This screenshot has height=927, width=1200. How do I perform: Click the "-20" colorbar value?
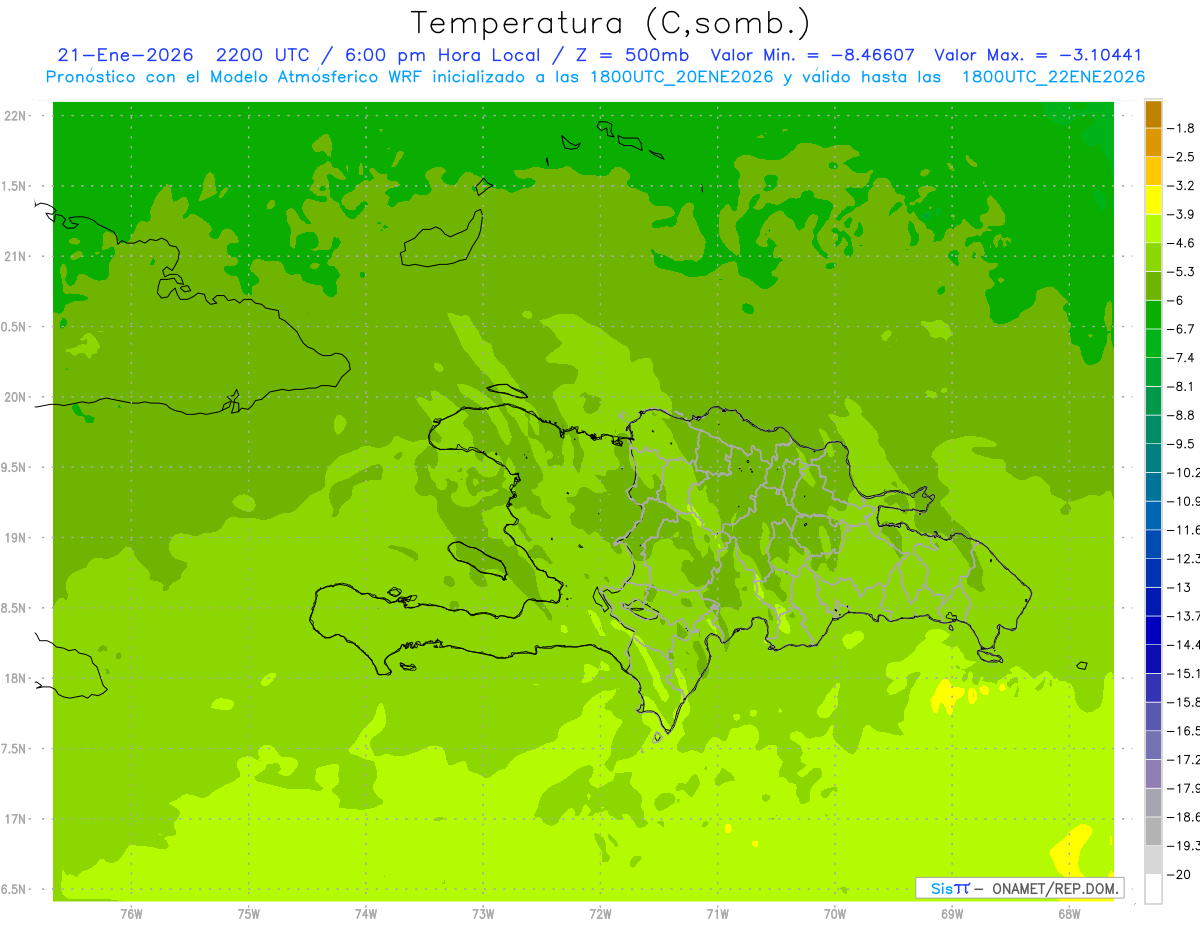pos(1181,874)
